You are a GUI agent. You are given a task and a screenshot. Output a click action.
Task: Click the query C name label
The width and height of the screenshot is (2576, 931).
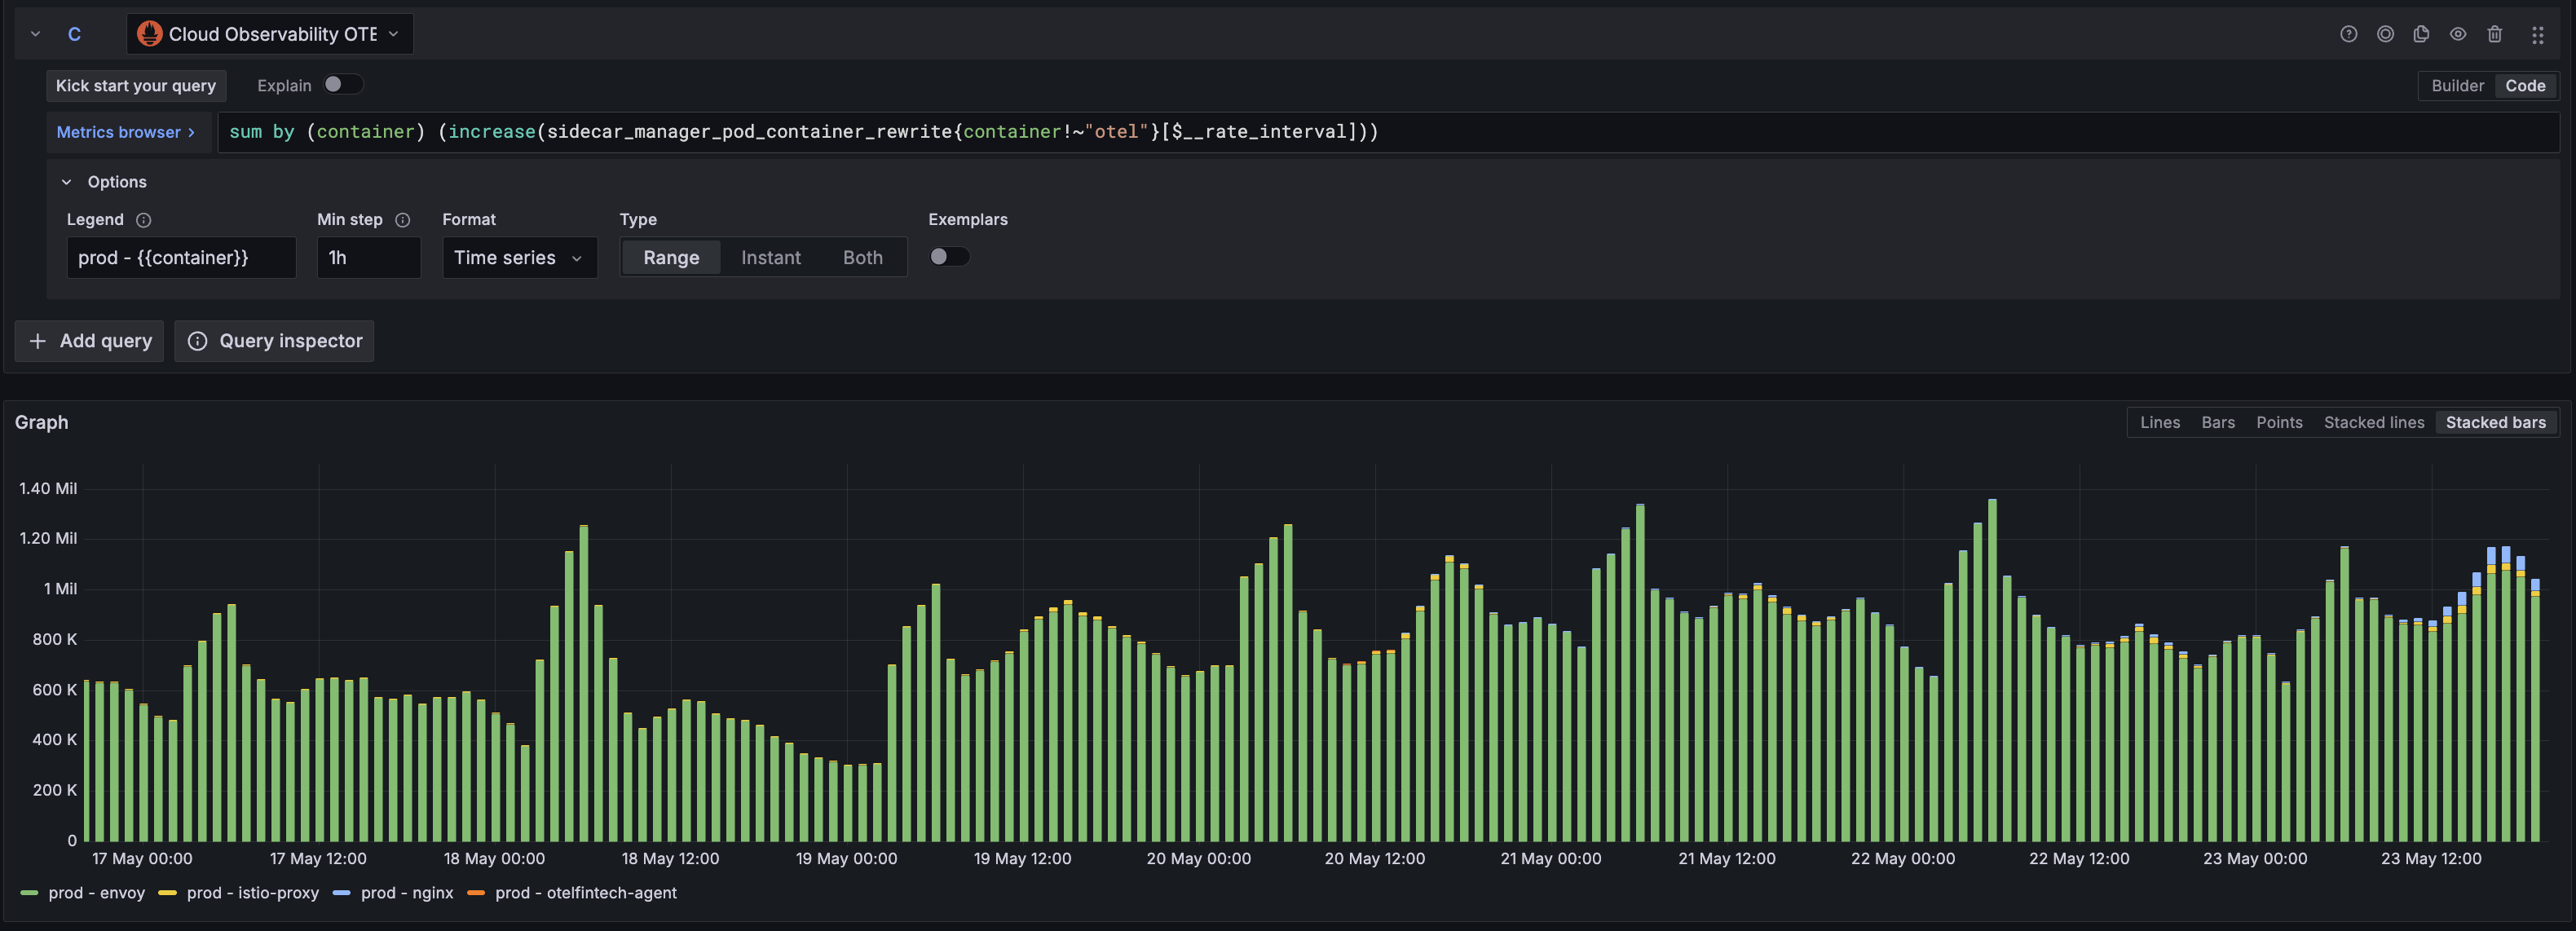tap(74, 34)
